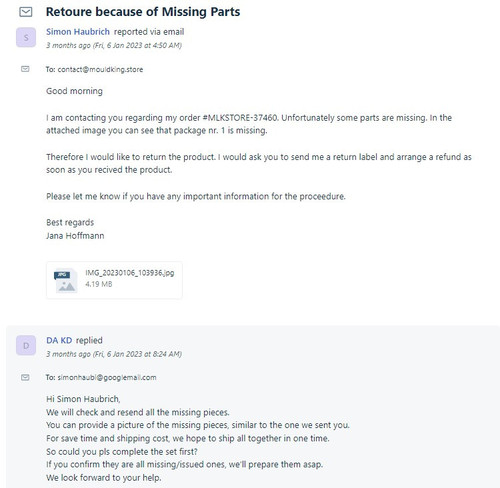Open the JPG attachment file icon
This screenshot has height=488, width=500.
tap(66, 280)
